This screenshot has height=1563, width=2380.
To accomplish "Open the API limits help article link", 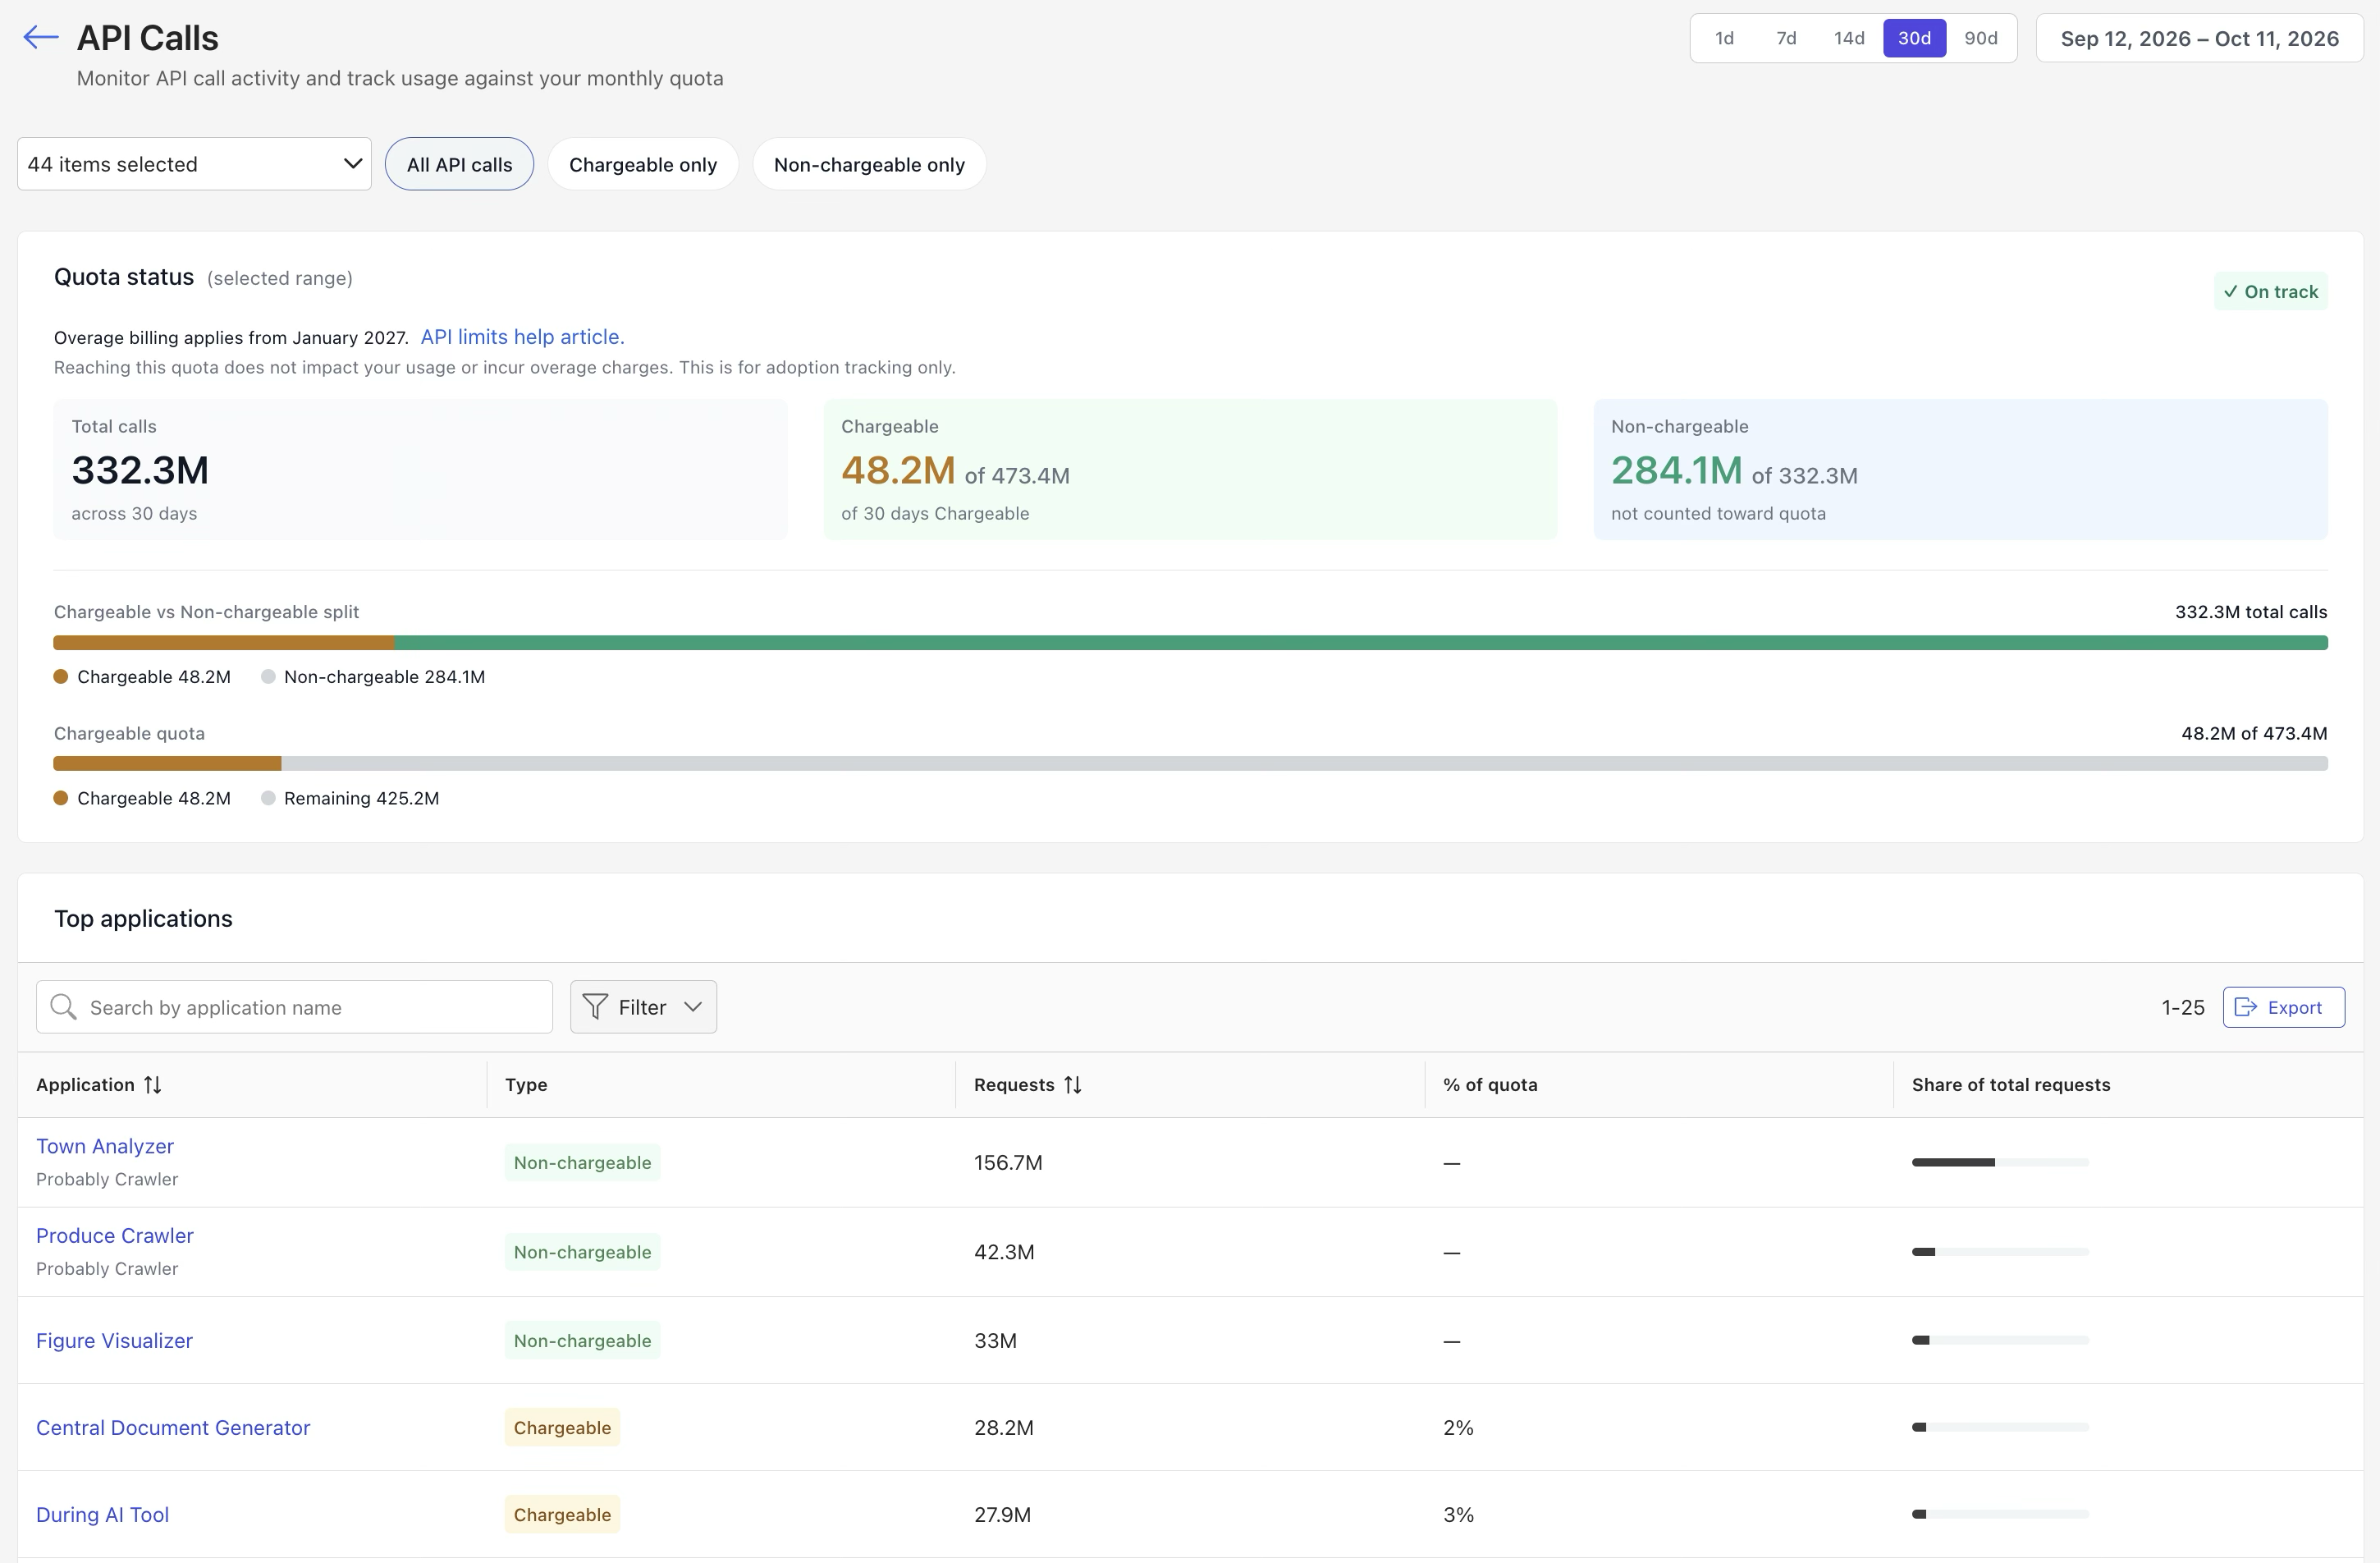I will click(522, 337).
